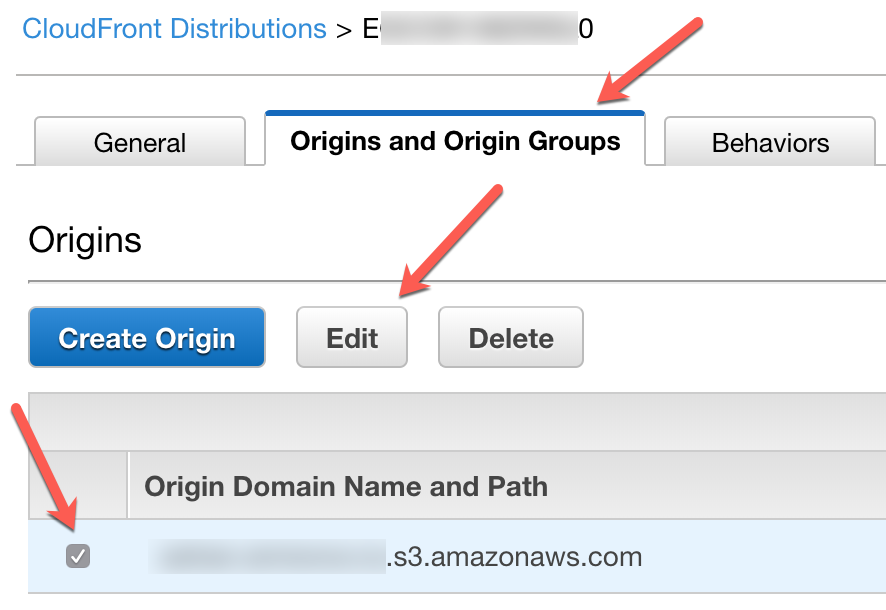The image size is (886, 610).
Task: Click the red arrow pointing at the Origins tab
Action: point(650,60)
